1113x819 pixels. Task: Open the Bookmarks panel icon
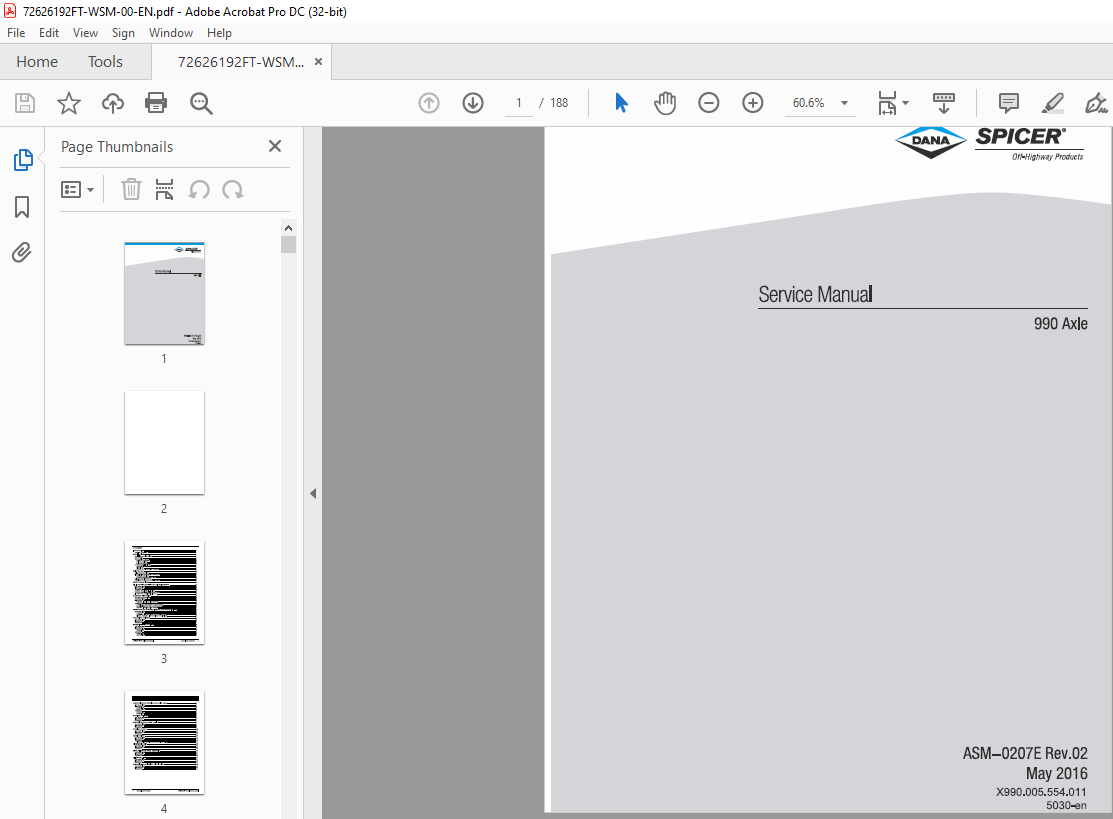pyautogui.click(x=22, y=207)
